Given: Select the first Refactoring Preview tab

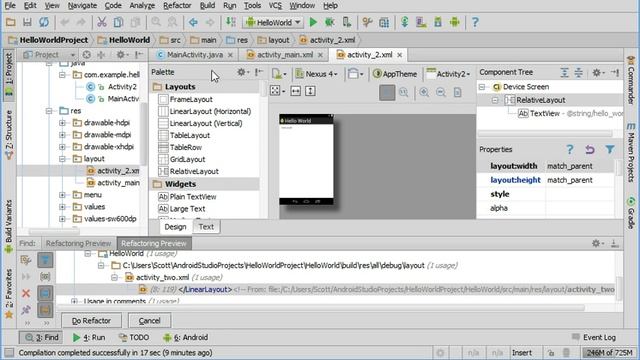Looking at the screenshot, I should (x=78, y=243).
